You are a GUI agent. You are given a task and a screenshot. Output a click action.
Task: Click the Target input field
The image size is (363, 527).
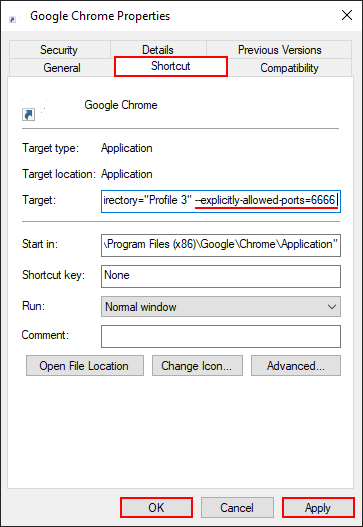click(x=221, y=201)
